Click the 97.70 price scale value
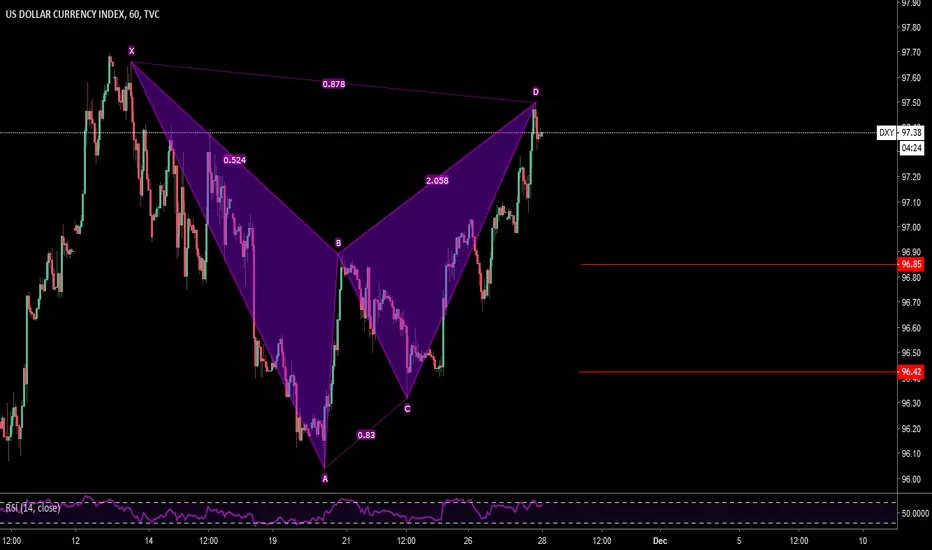This screenshot has width=932, height=550. pyautogui.click(x=911, y=52)
